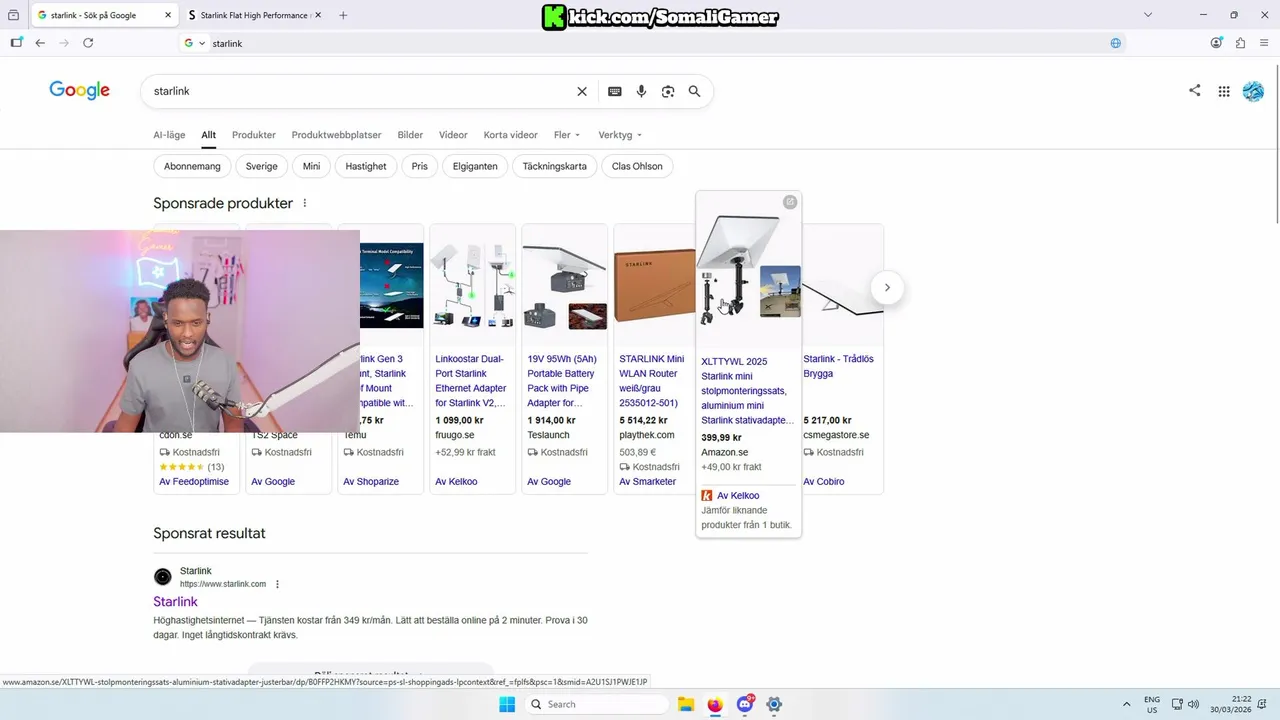1280x720 pixels.
Task: Open the translate page icon in address bar
Action: pyautogui.click(x=1116, y=43)
